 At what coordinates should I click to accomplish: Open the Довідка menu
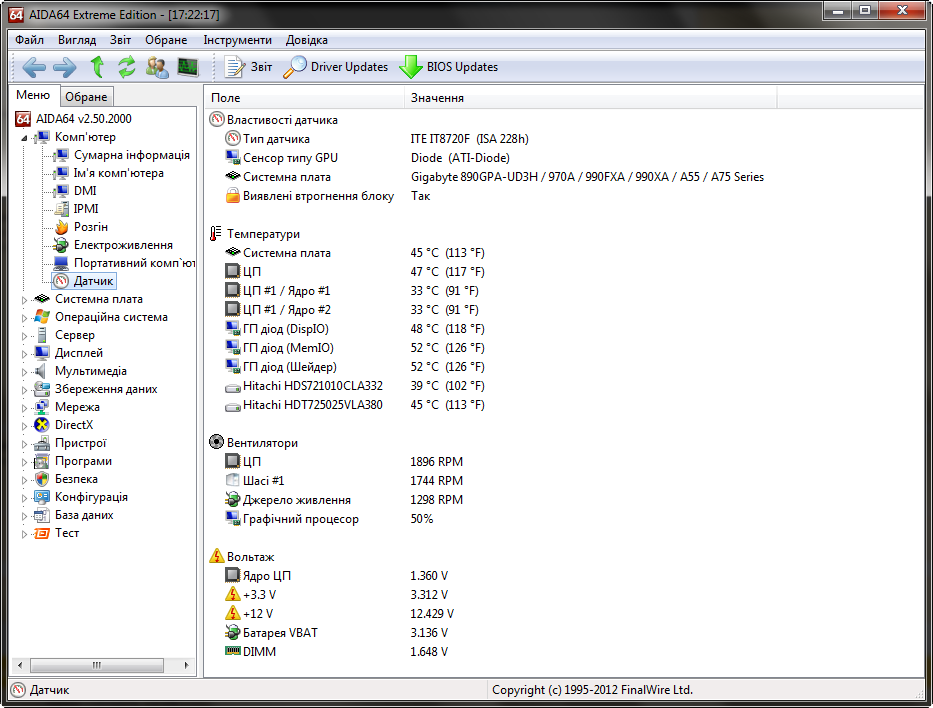pos(306,40)
